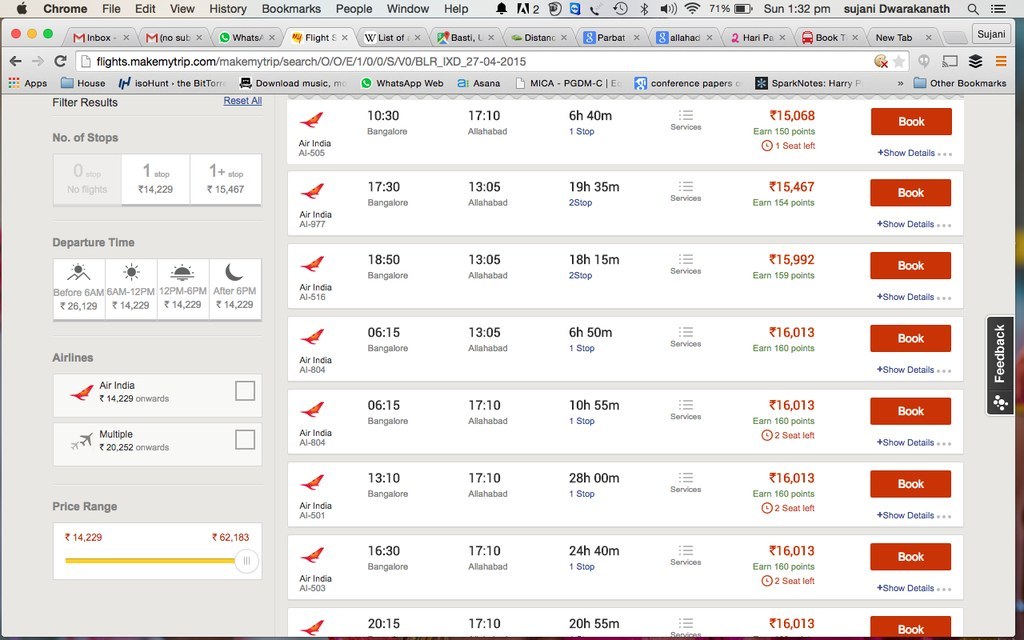Open the Window menu
The height and width of the screenshot is (640, 1024).
click(408, 8)
